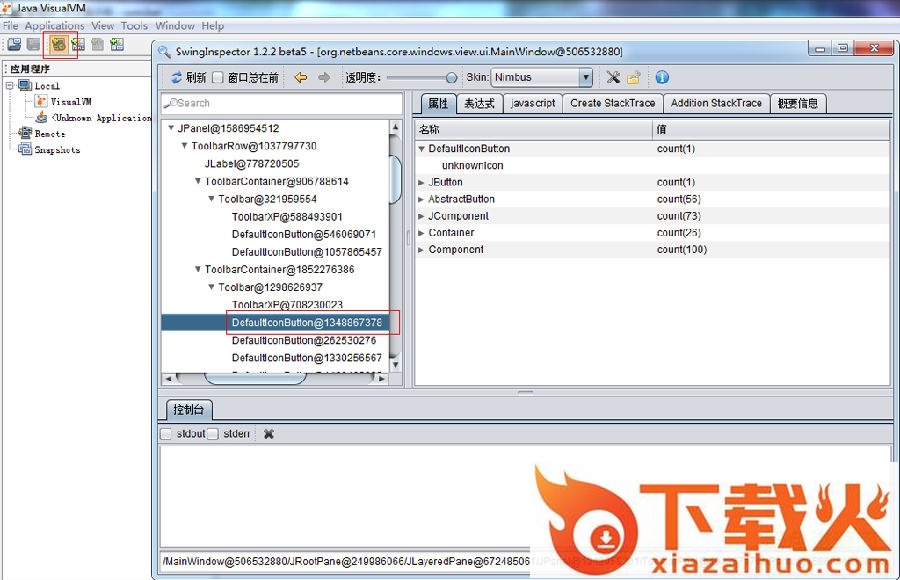Open the 控制台 console tab
Screen dimensions: 900x580
click(x=189, y=409)
